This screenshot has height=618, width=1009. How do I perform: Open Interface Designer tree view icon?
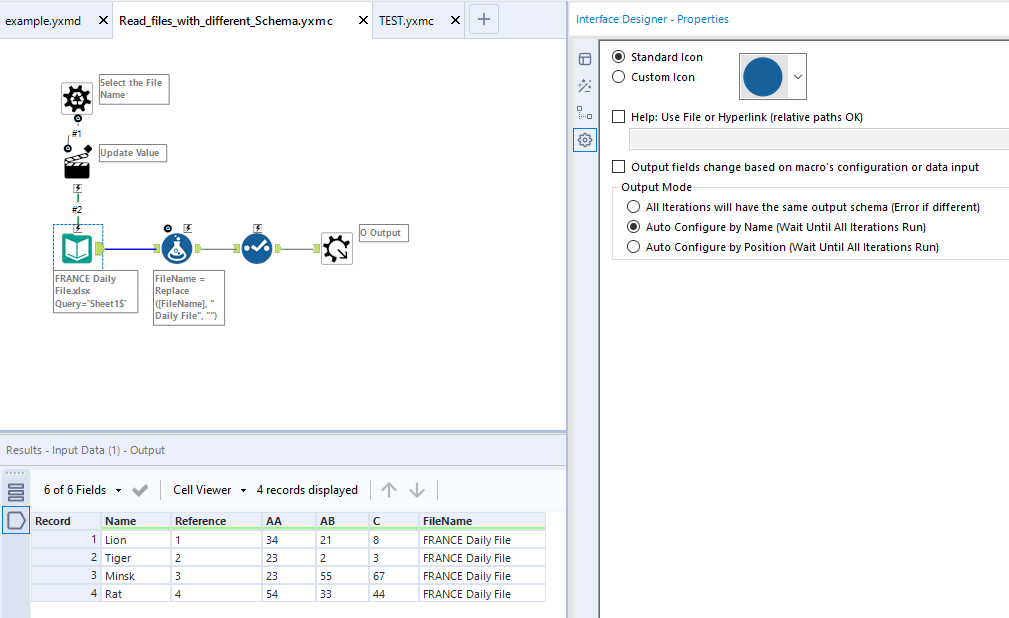point(585,113)
